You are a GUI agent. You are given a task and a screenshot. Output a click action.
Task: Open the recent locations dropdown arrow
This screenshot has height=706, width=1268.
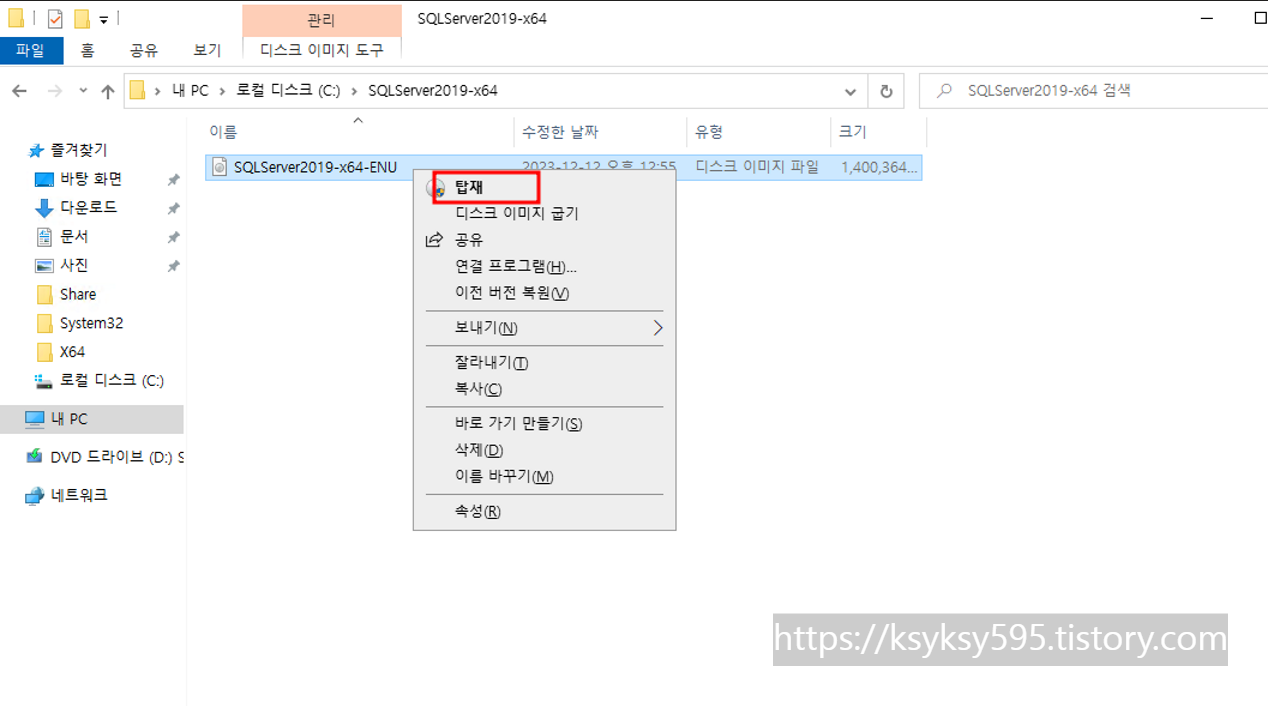(x=83, y=91)
